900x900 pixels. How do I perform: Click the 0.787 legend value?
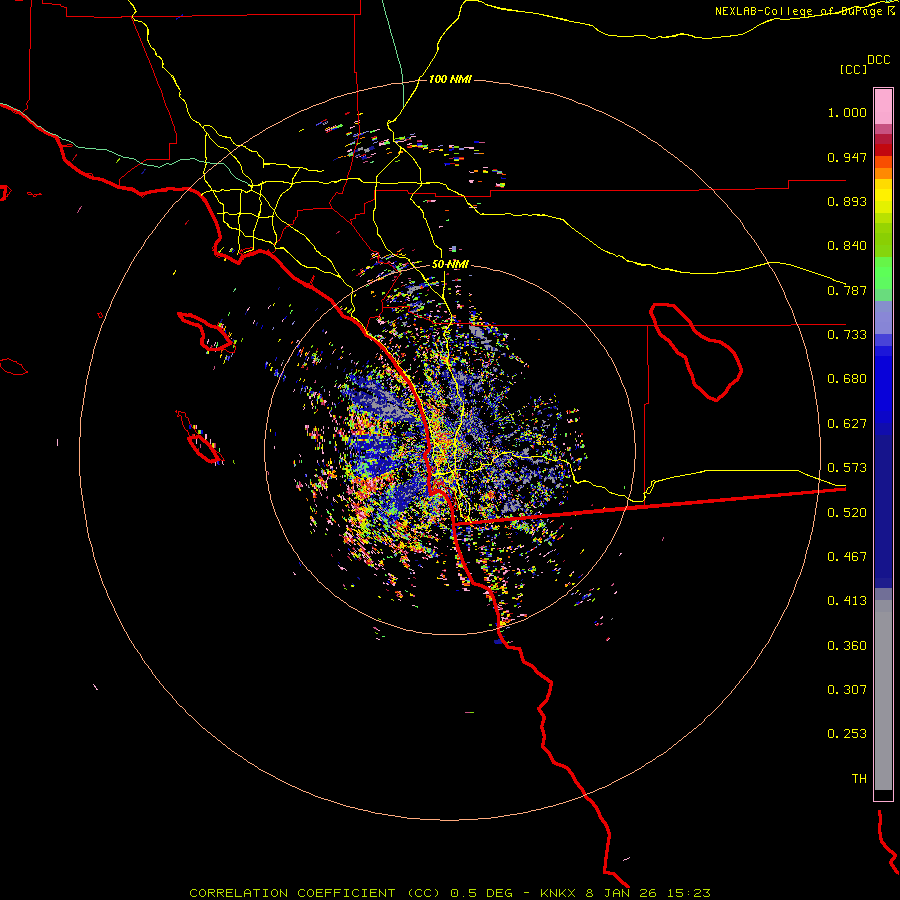847,290
